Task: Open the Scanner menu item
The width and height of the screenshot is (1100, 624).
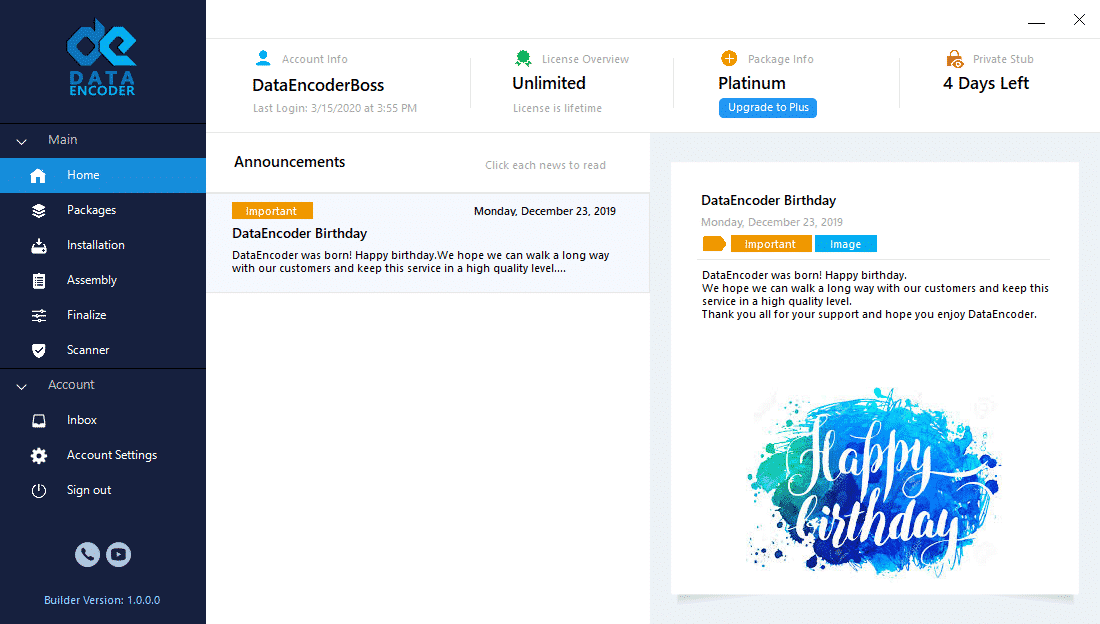Action: 103,350
